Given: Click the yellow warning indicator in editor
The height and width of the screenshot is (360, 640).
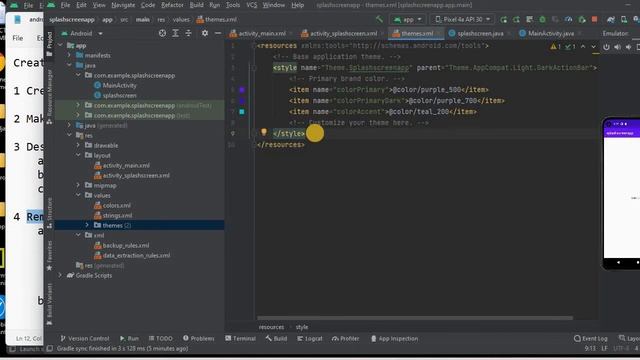Looking at the screenshot, I should click(556, 47).
